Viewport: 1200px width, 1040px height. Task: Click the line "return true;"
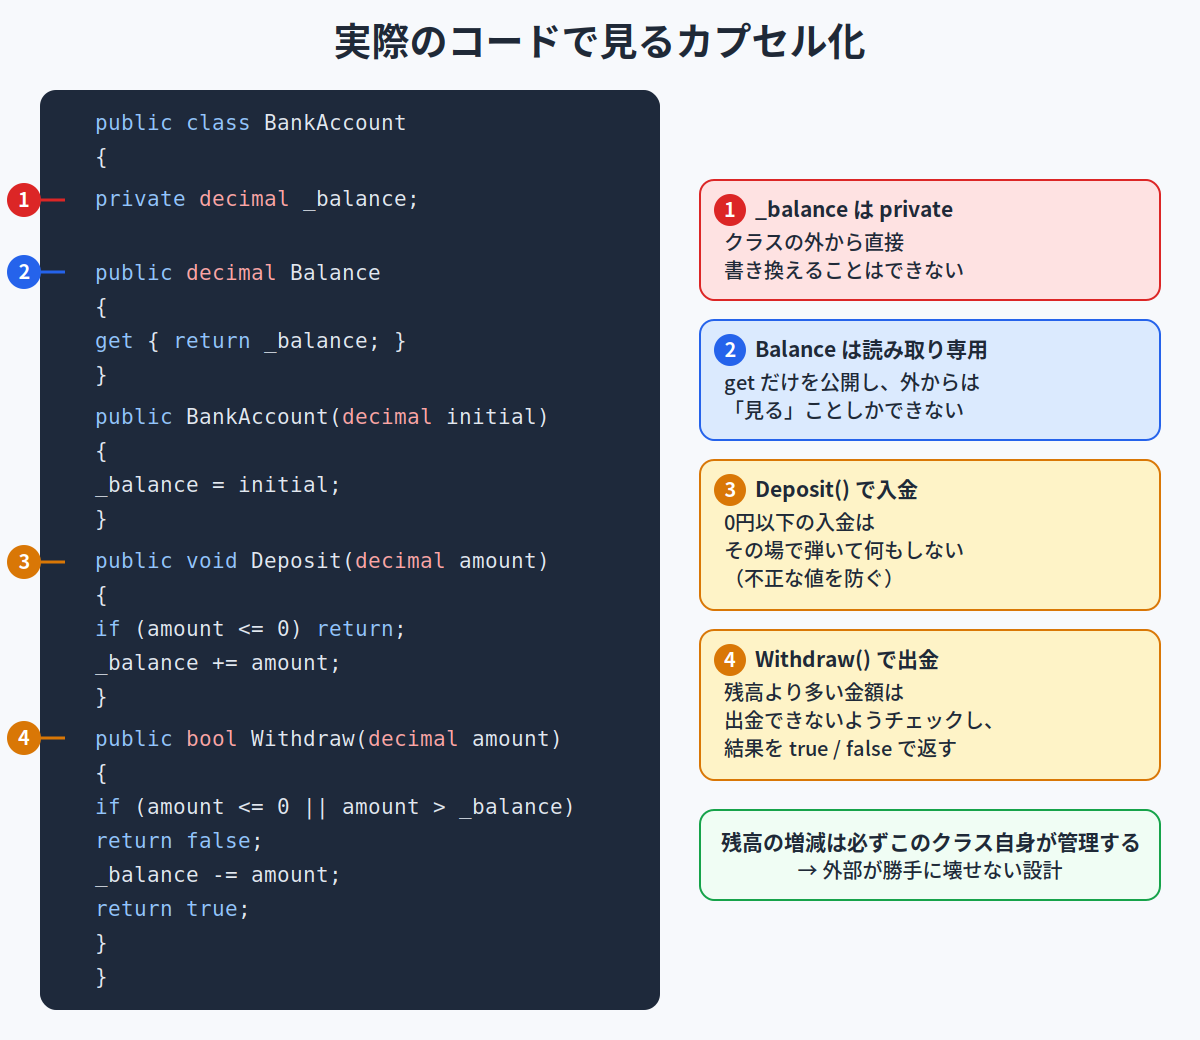point(172,909)
